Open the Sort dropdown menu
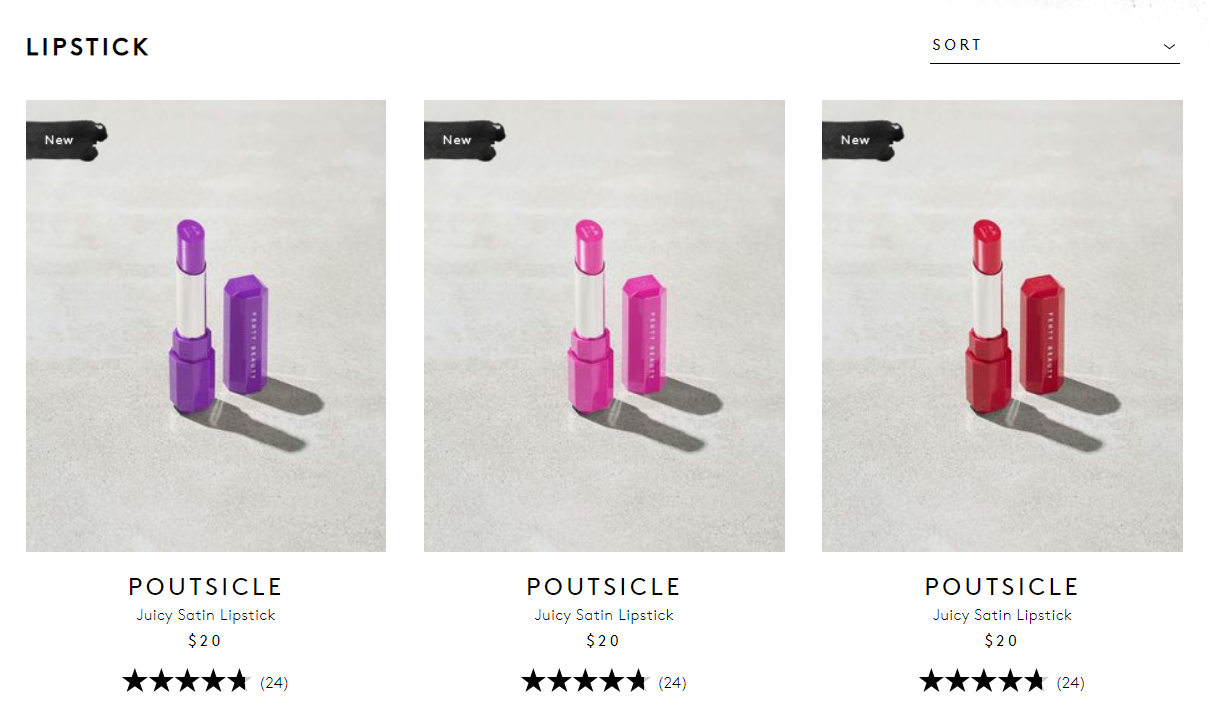This screenshot has height=726, width=1209. [x=1053, y=46]
